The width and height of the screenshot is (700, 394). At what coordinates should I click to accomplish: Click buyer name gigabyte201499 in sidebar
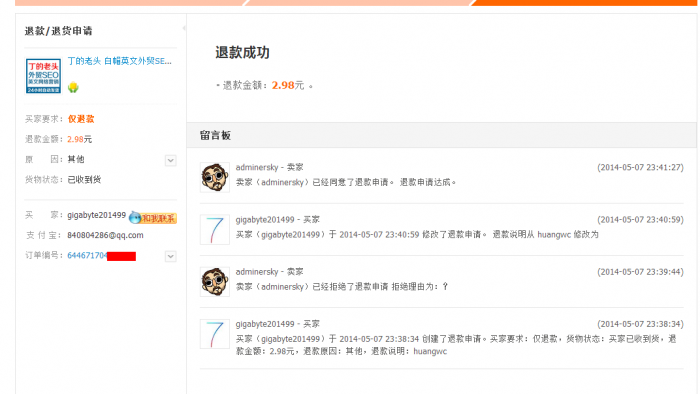tap(96, 215)
